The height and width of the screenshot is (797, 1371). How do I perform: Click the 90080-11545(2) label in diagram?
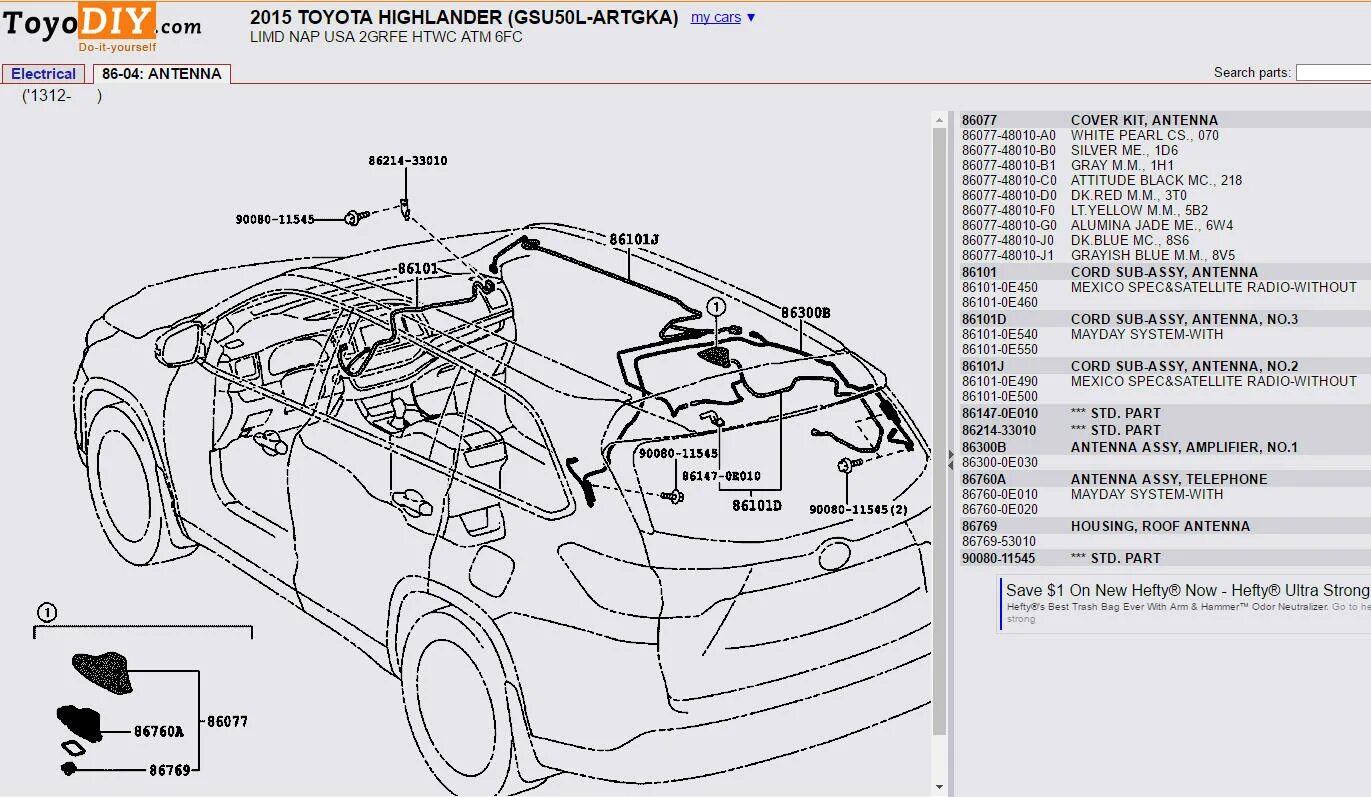pyautogui.click(x=858, y=510)
